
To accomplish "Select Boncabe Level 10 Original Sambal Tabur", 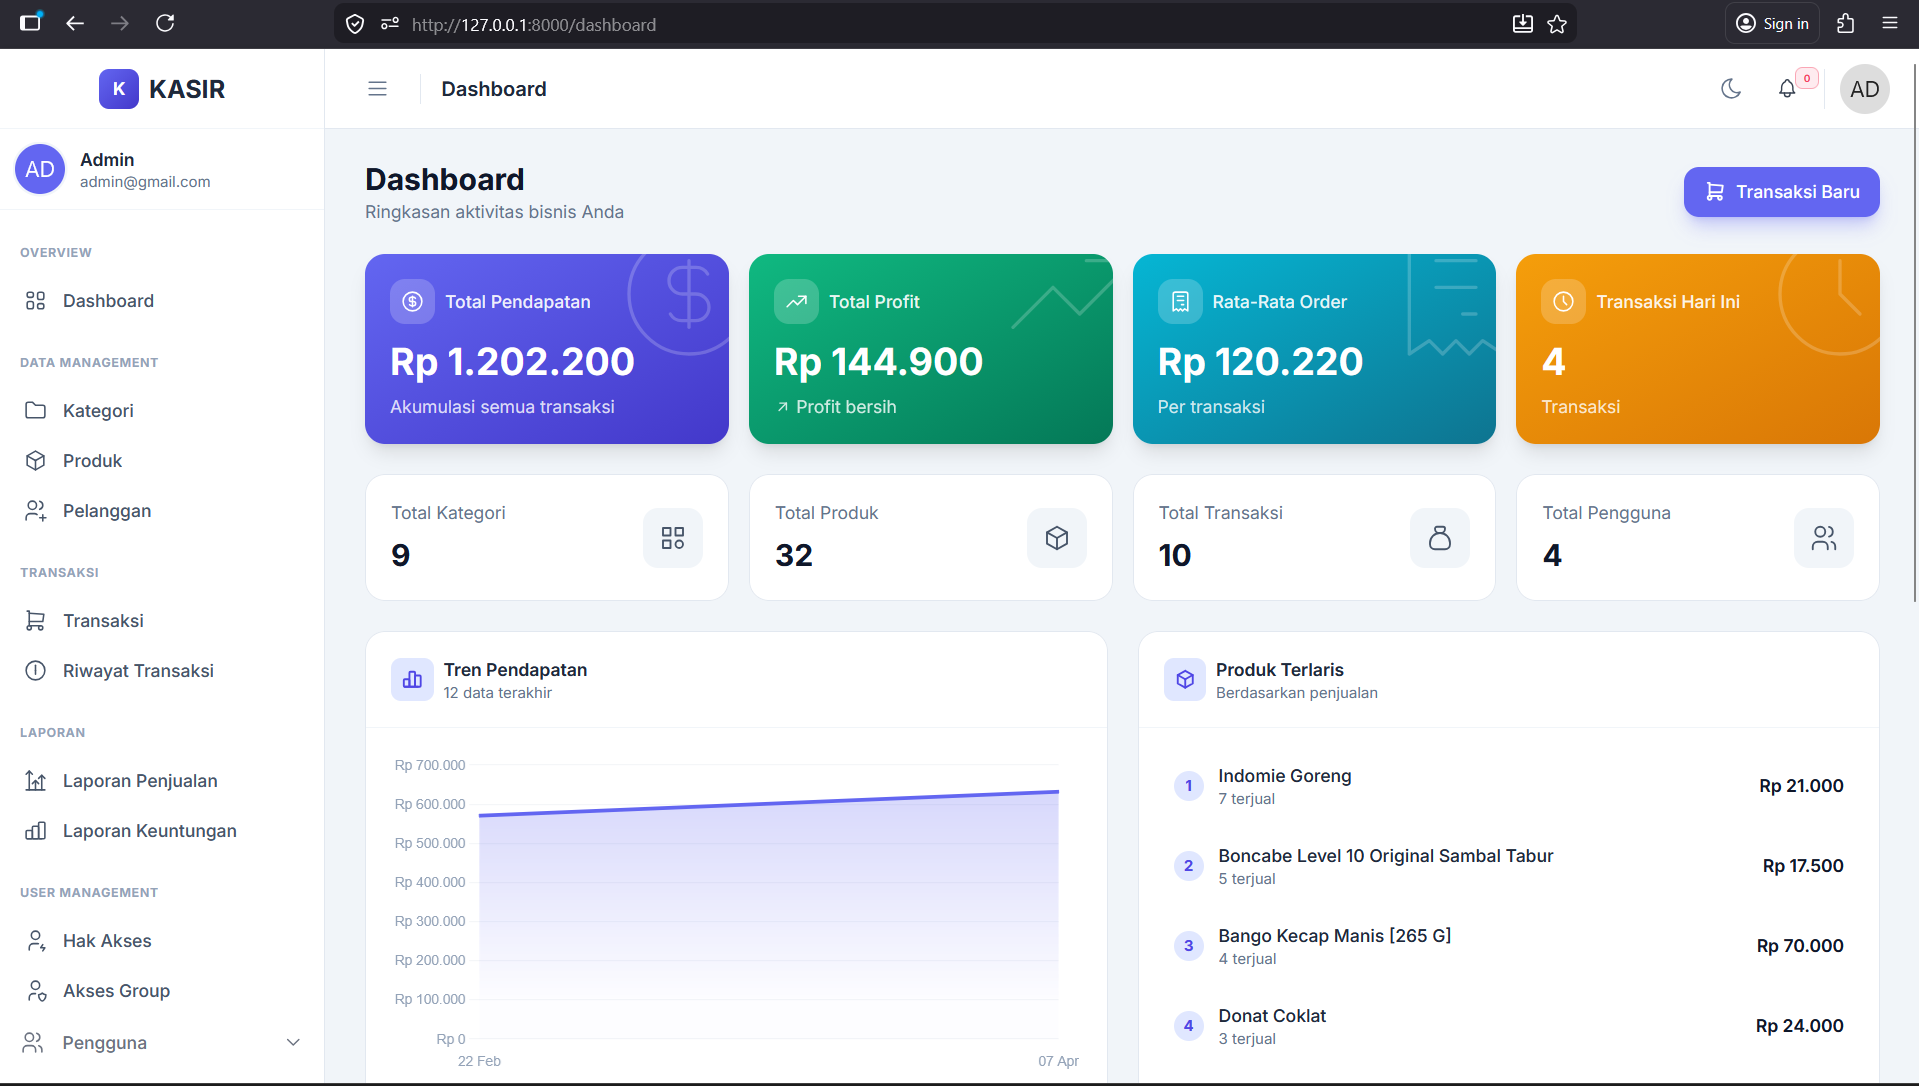I will [x=1509, y=866].
